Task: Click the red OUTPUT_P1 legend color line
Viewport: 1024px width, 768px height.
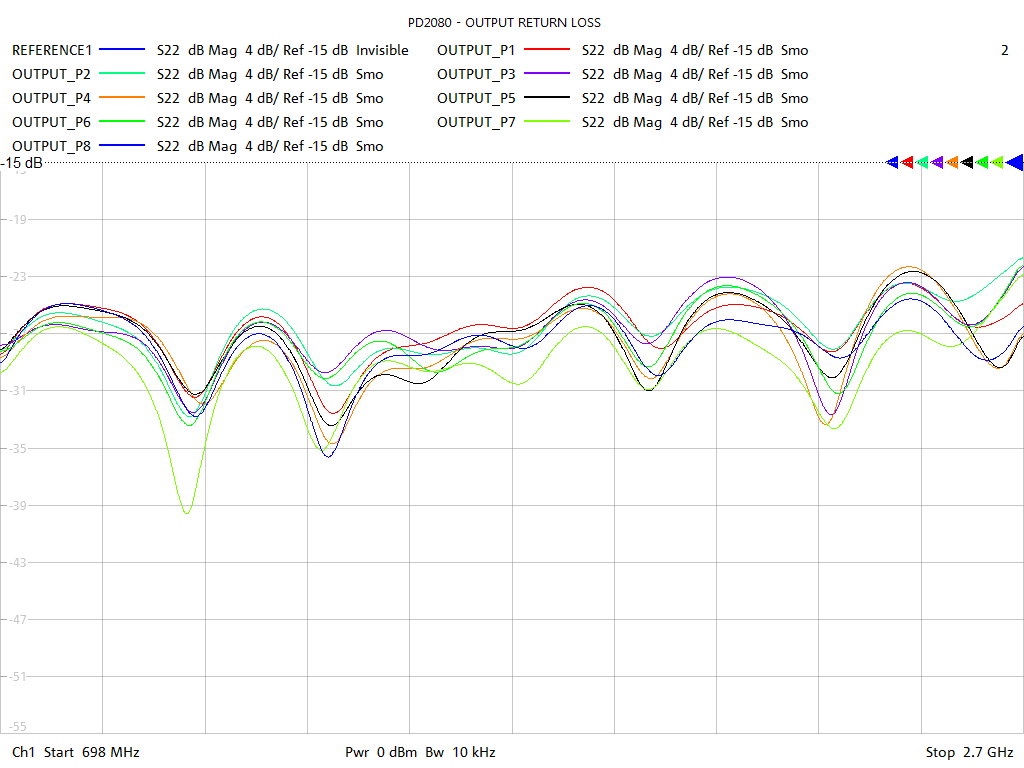Action: pos(547,50)
